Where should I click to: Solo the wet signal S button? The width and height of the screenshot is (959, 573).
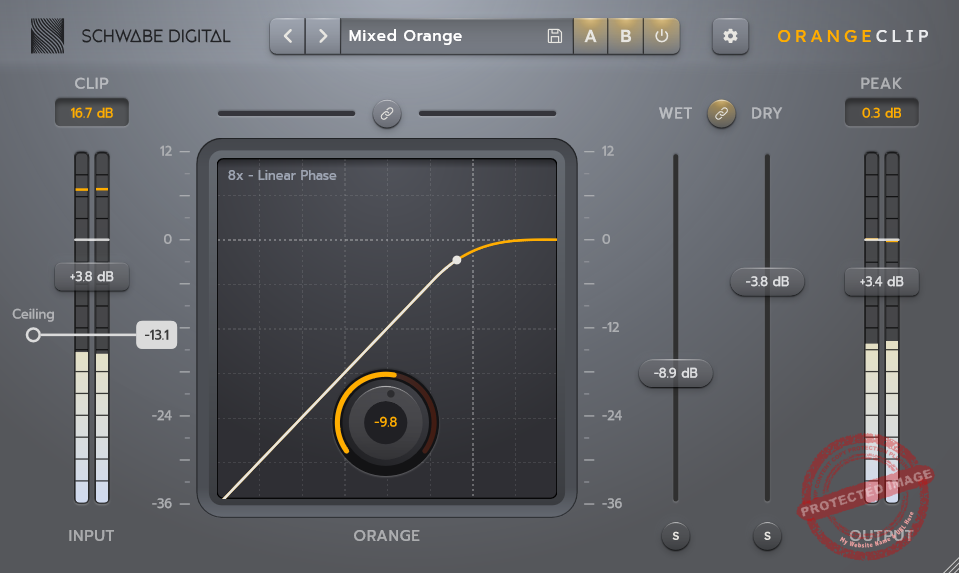pos(675,536)
